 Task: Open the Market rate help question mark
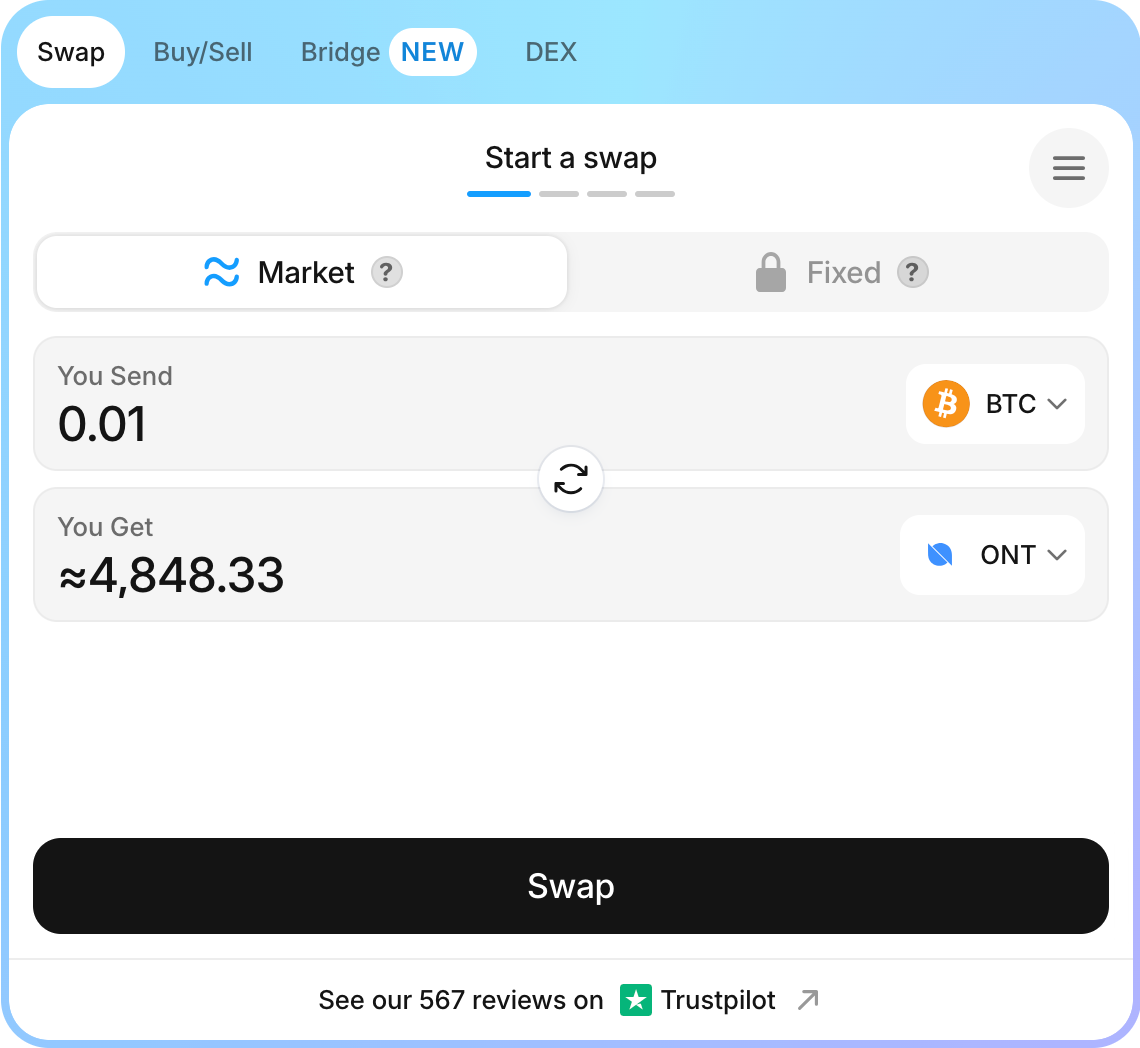[x=387, y=273]
